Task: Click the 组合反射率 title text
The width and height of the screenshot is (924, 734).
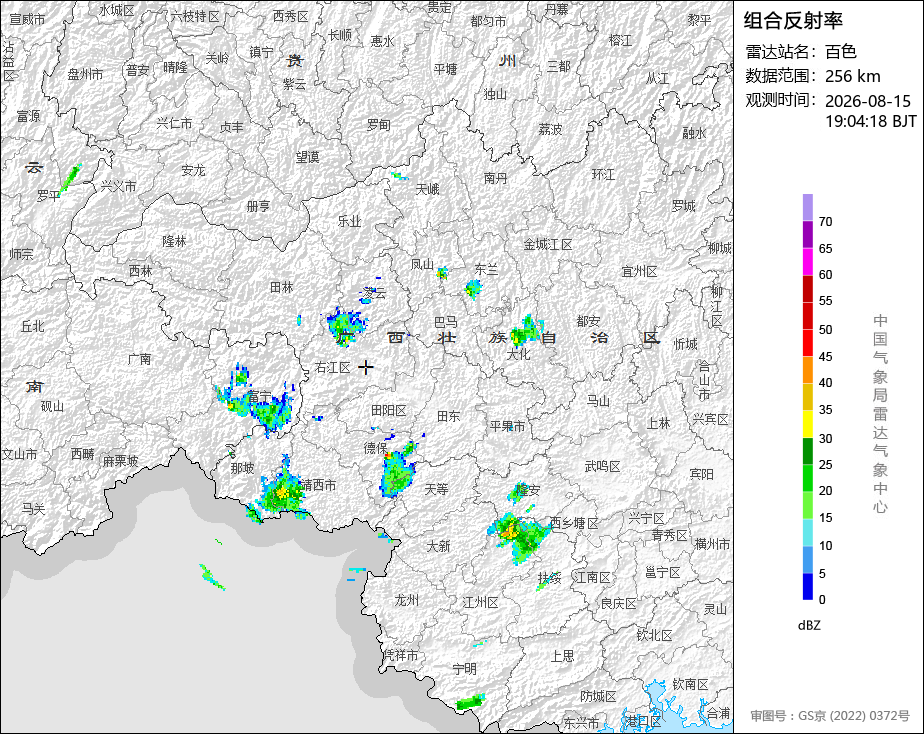Action: click(x=793, y=21)
